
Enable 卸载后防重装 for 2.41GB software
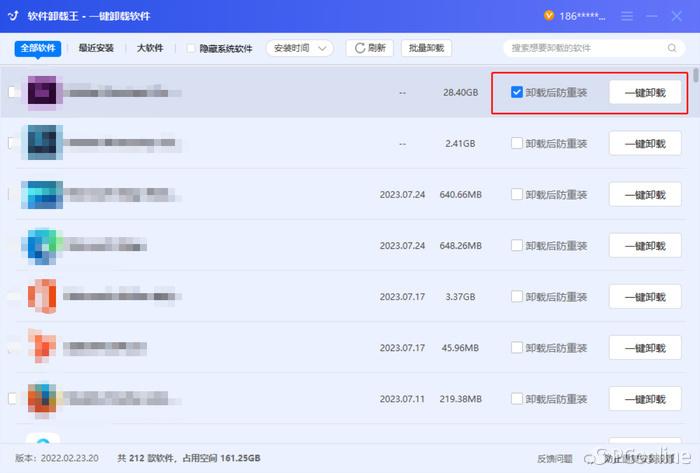(x=517, y=143)
